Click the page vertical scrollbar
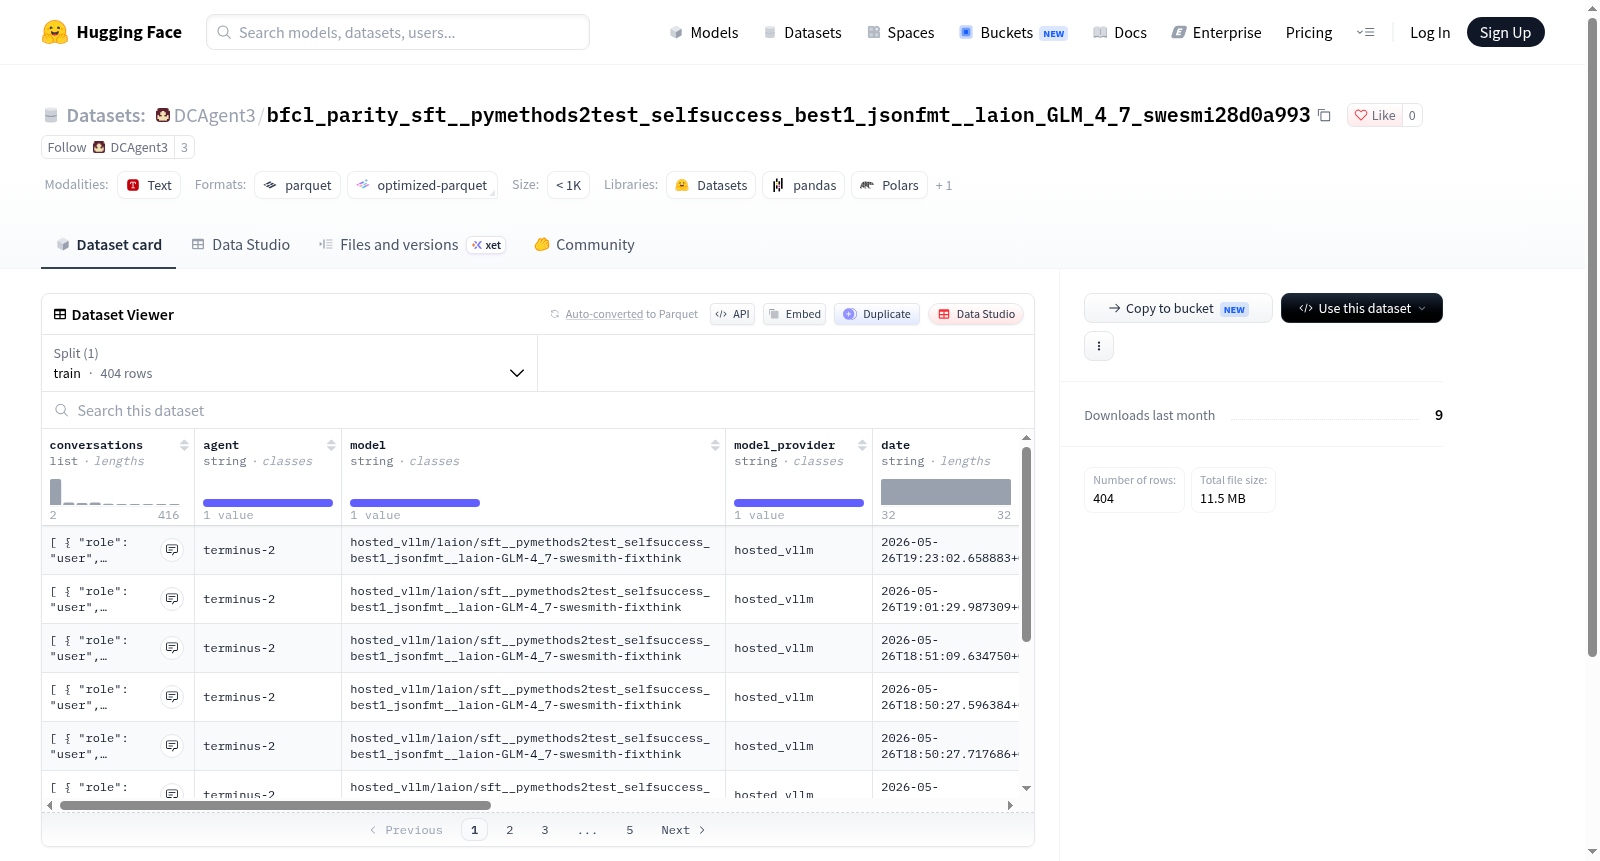 [x=1592, y=337]
